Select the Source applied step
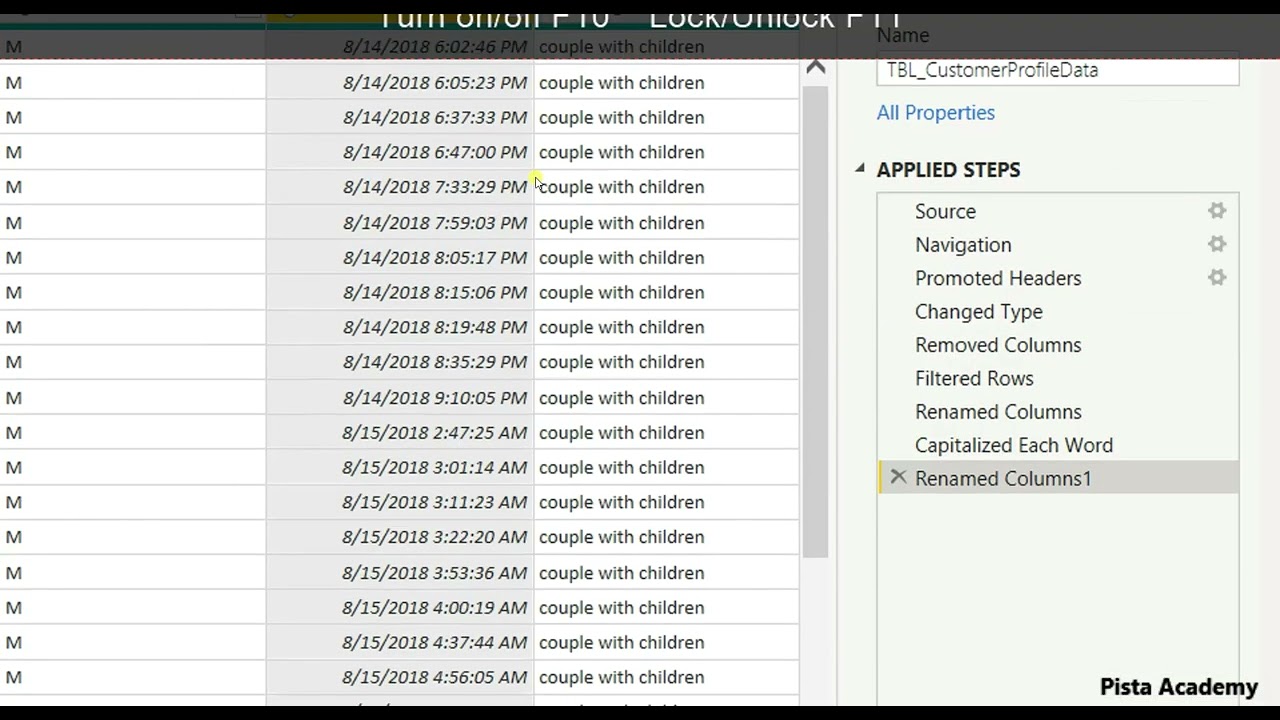1280x720 pixels. pos(1058,211)
